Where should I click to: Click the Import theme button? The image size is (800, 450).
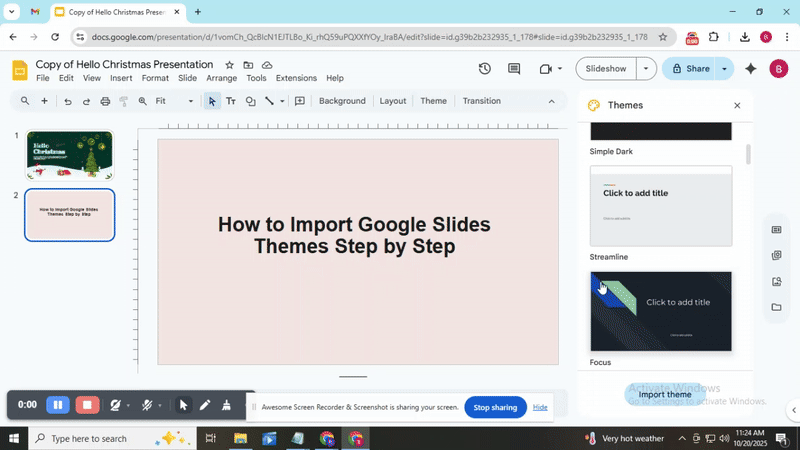[665, 394]
